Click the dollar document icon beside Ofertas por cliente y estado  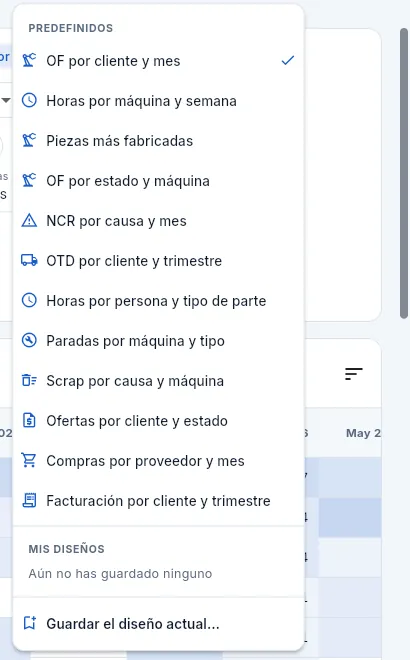pyautogui.click(x=29, y=420)
